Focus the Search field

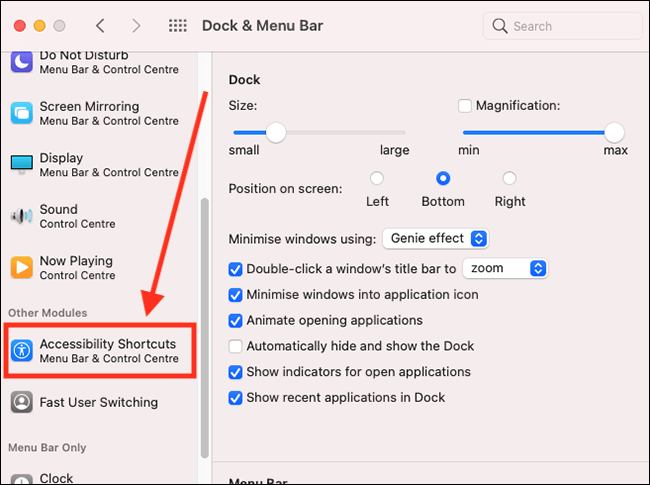click(563, 26)
